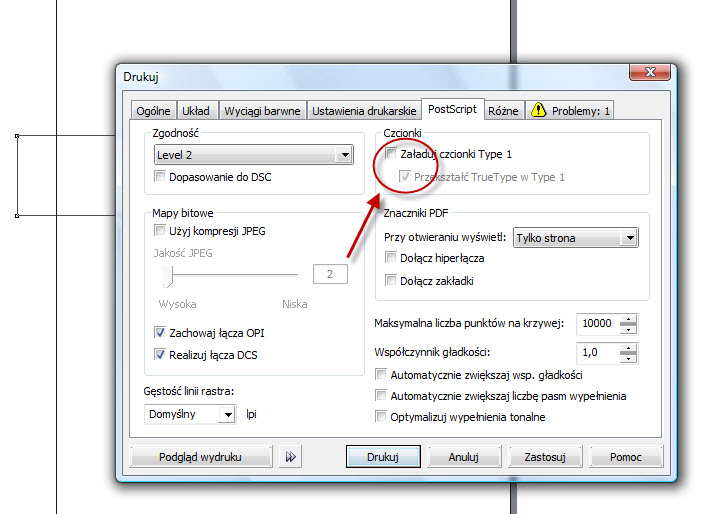Image resolution: width=708 pixels, height=514 pixels.
Task: Decrease the smoothness coefficient value
Action: (628, 357)
